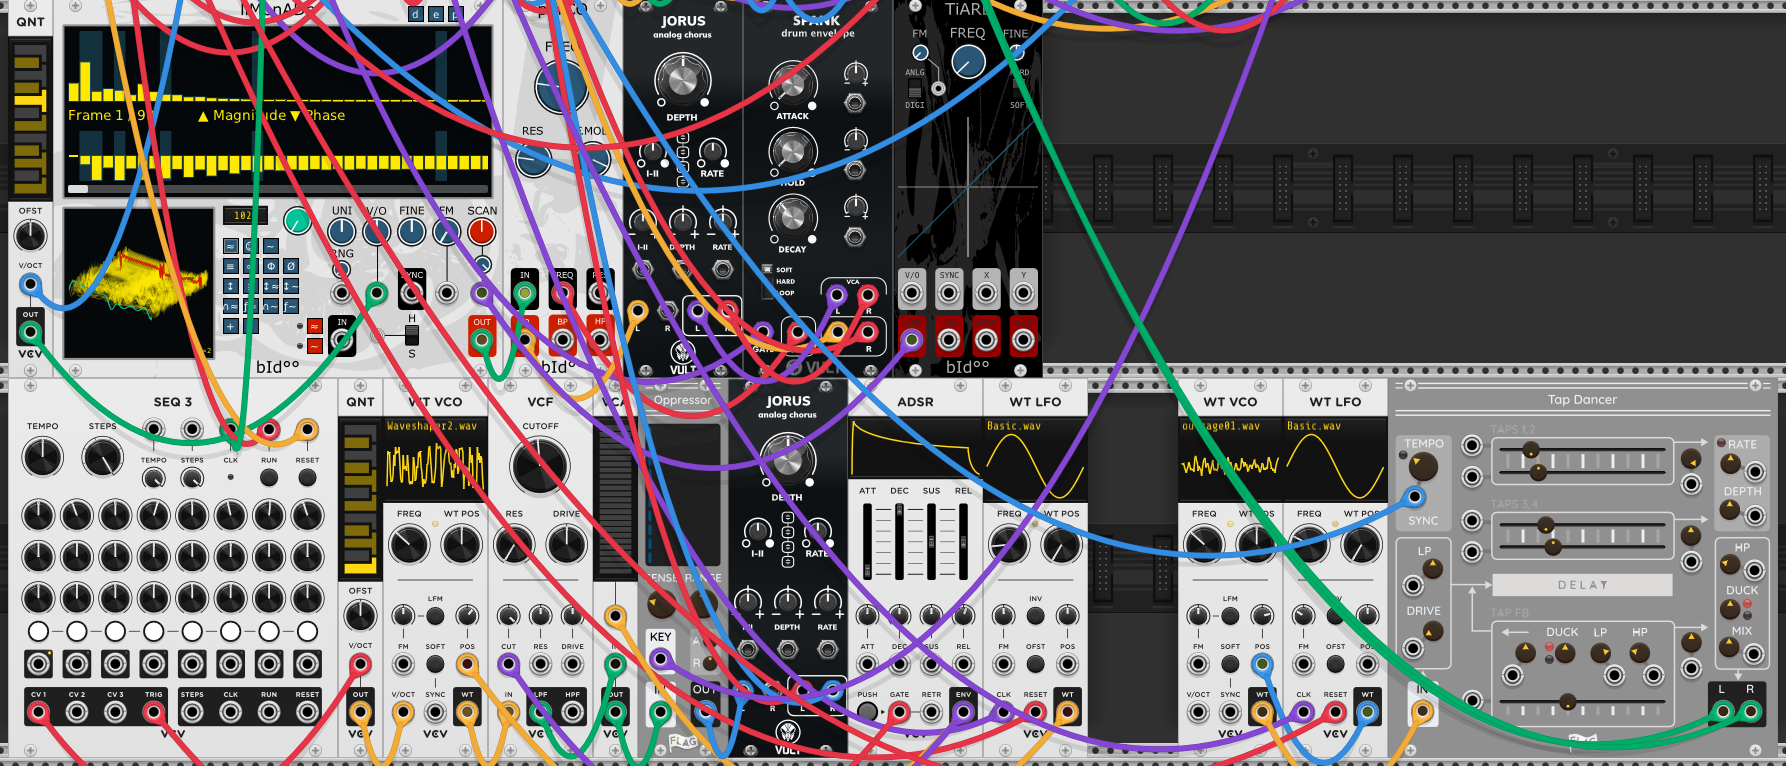Push the RESET button on SEQ 3

tap(307, 477)
